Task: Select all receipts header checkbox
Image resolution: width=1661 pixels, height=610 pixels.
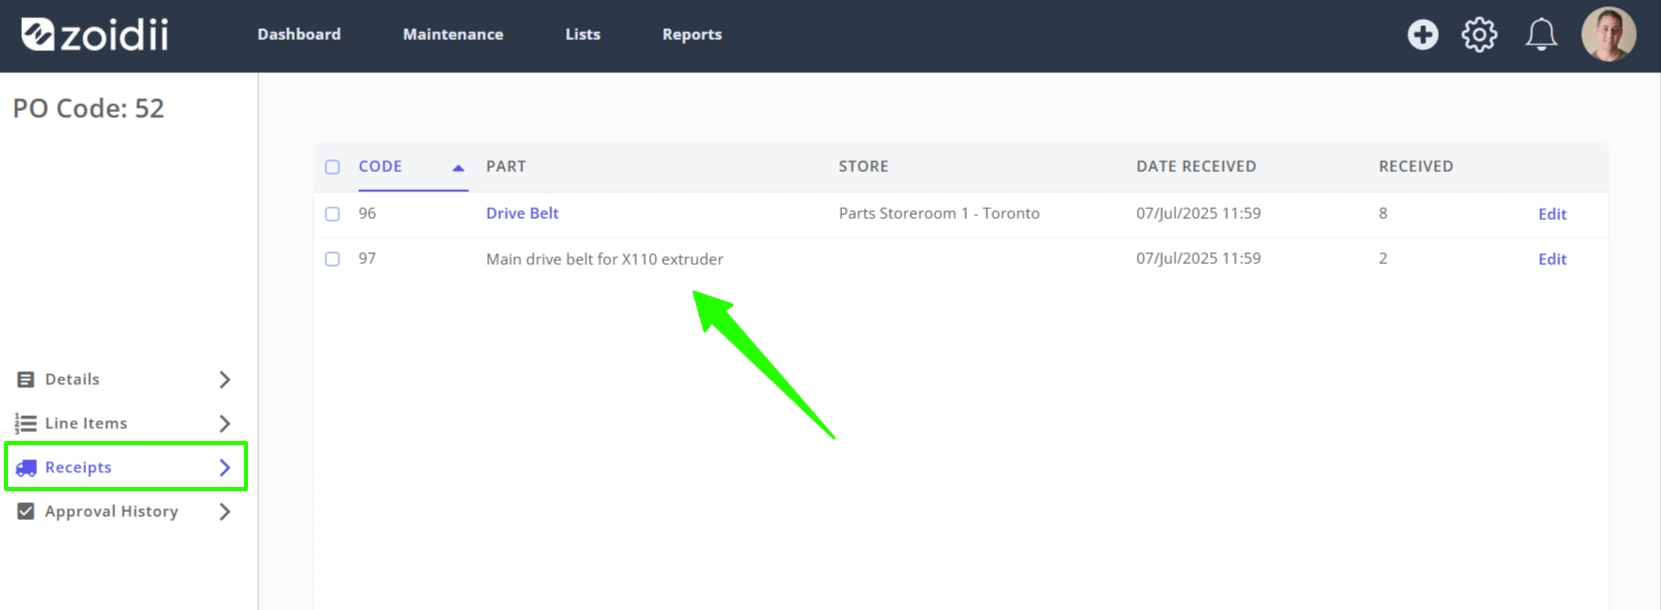Action: [332, 167]
